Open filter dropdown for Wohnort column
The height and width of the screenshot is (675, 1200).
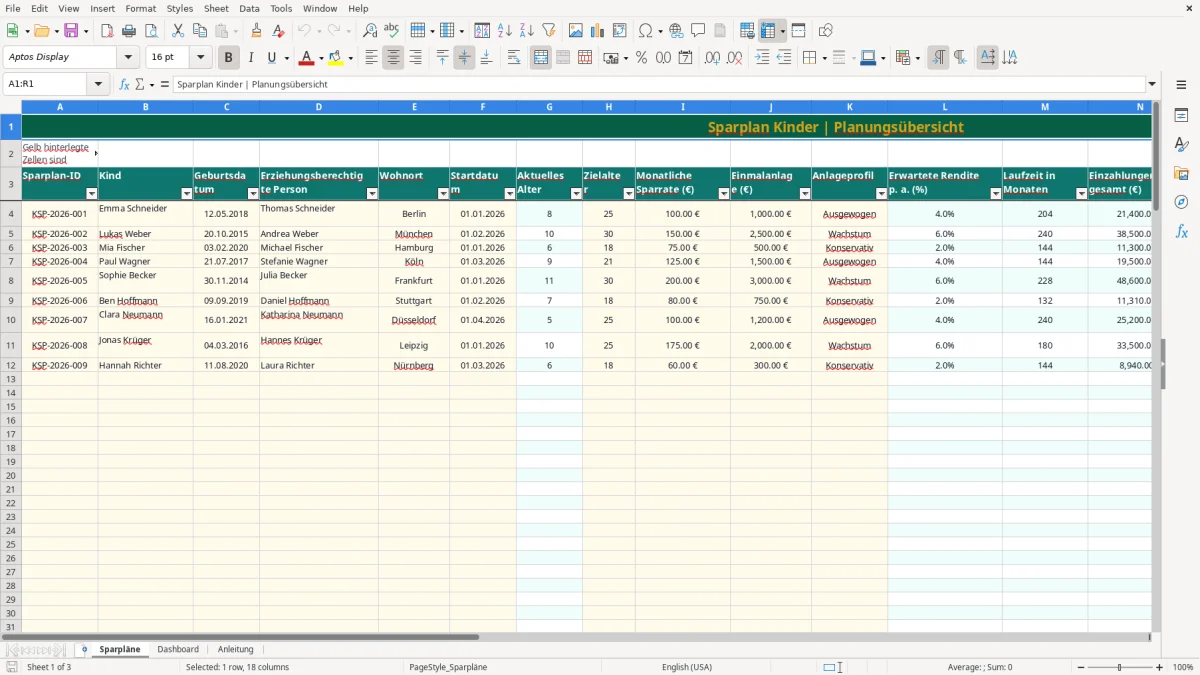(x=442, y=193)
